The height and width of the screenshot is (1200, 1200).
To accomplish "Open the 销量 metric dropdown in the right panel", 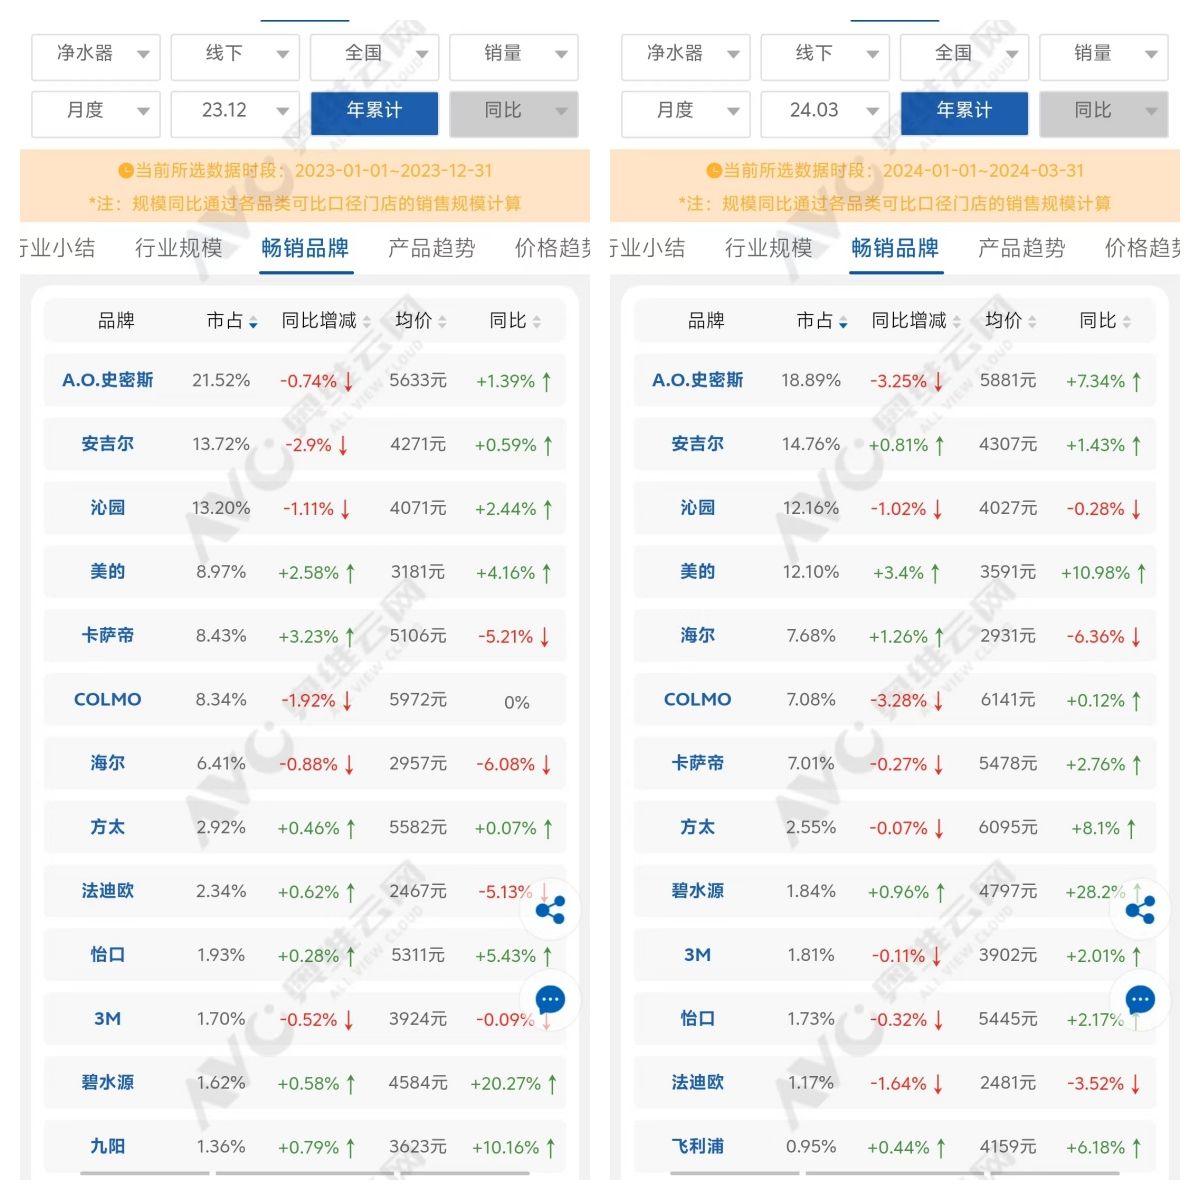I will 1104,55.
